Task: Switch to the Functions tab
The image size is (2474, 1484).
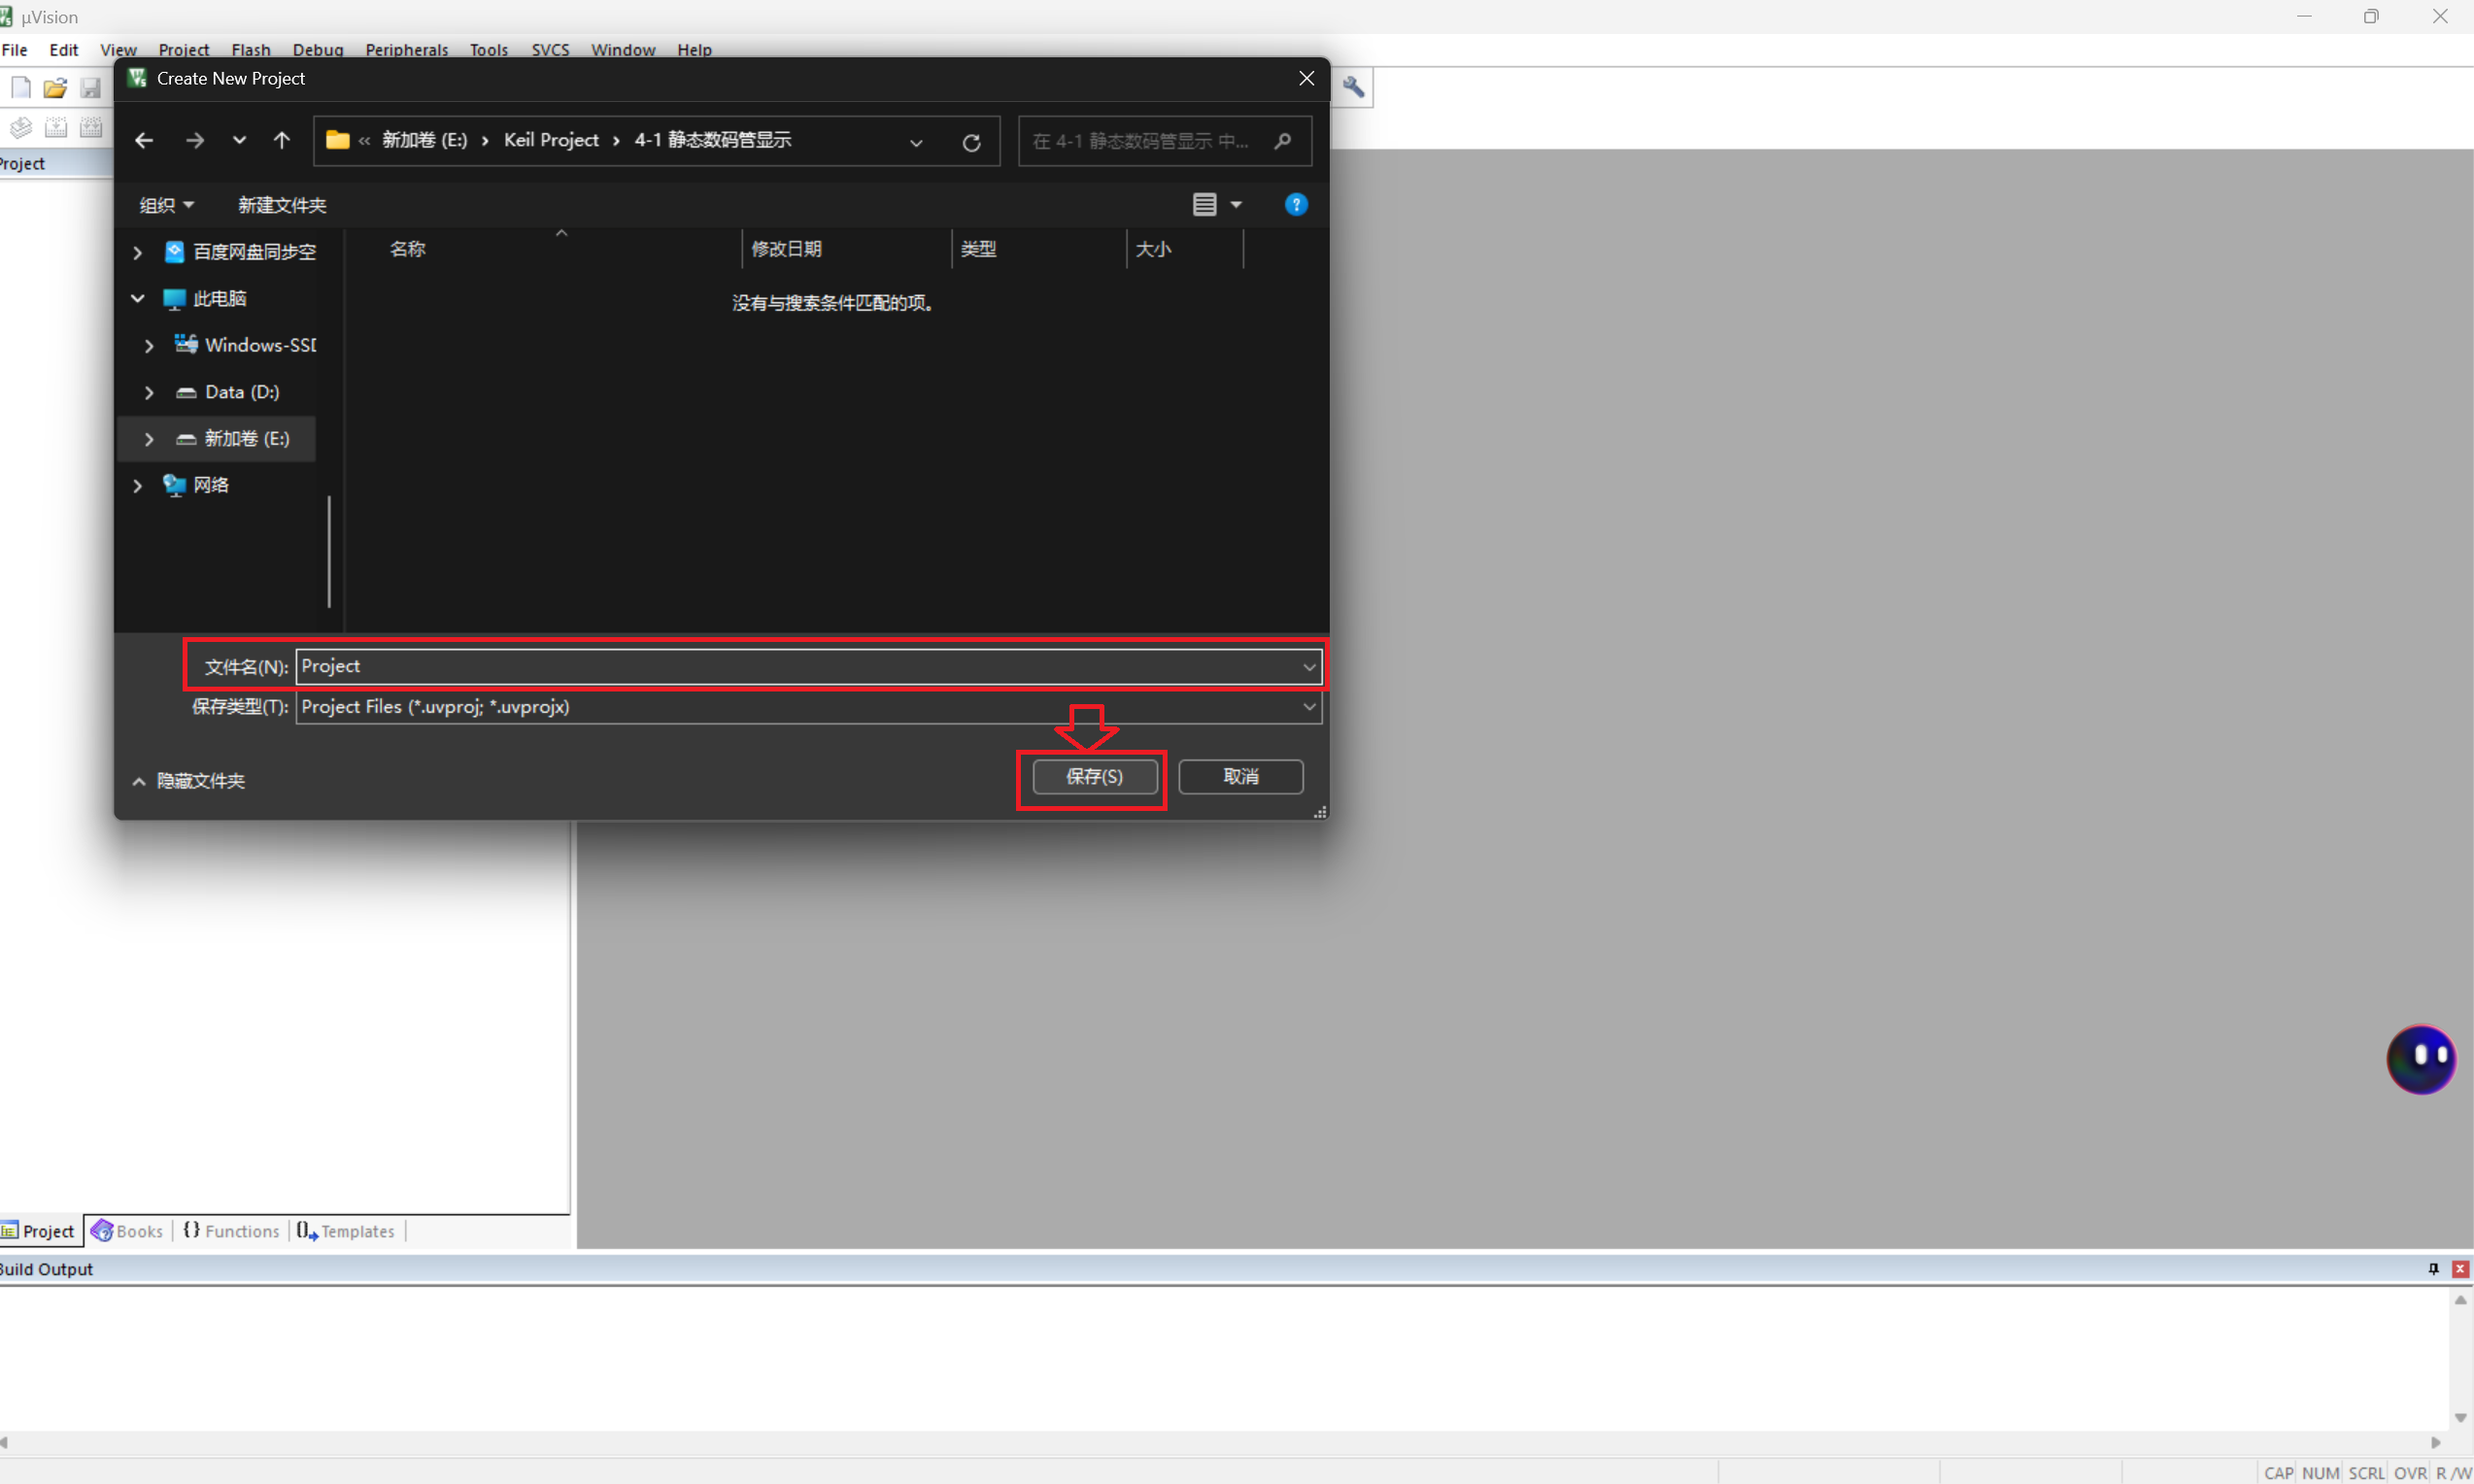Action: tap(231, 1231)
